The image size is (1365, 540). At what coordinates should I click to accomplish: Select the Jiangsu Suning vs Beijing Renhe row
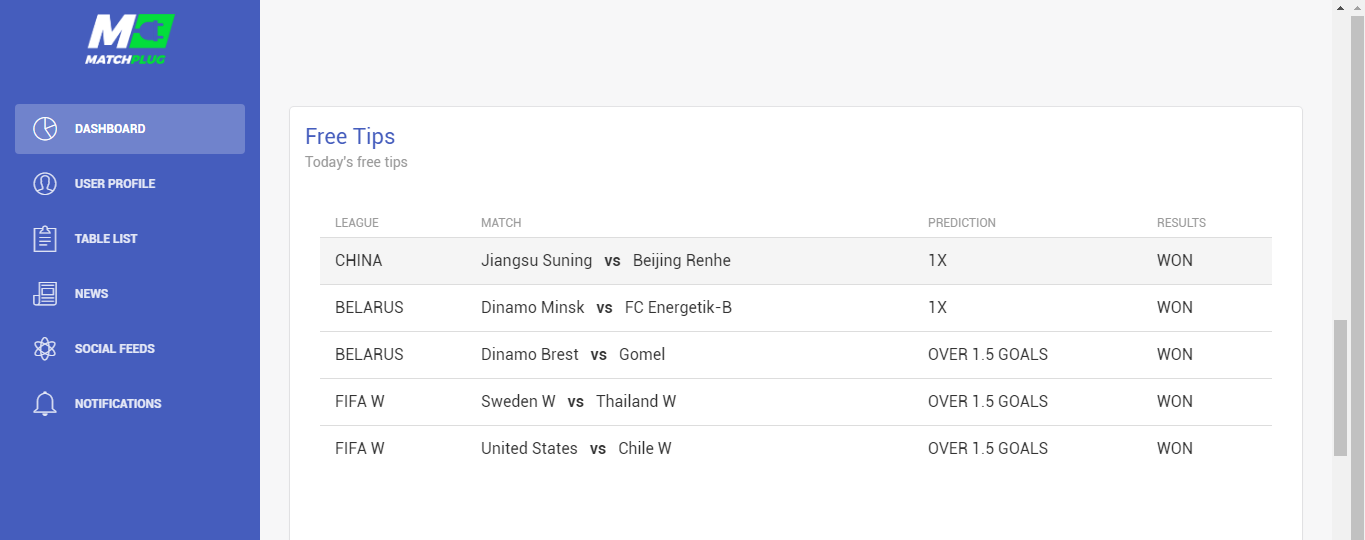coord(606,261)
